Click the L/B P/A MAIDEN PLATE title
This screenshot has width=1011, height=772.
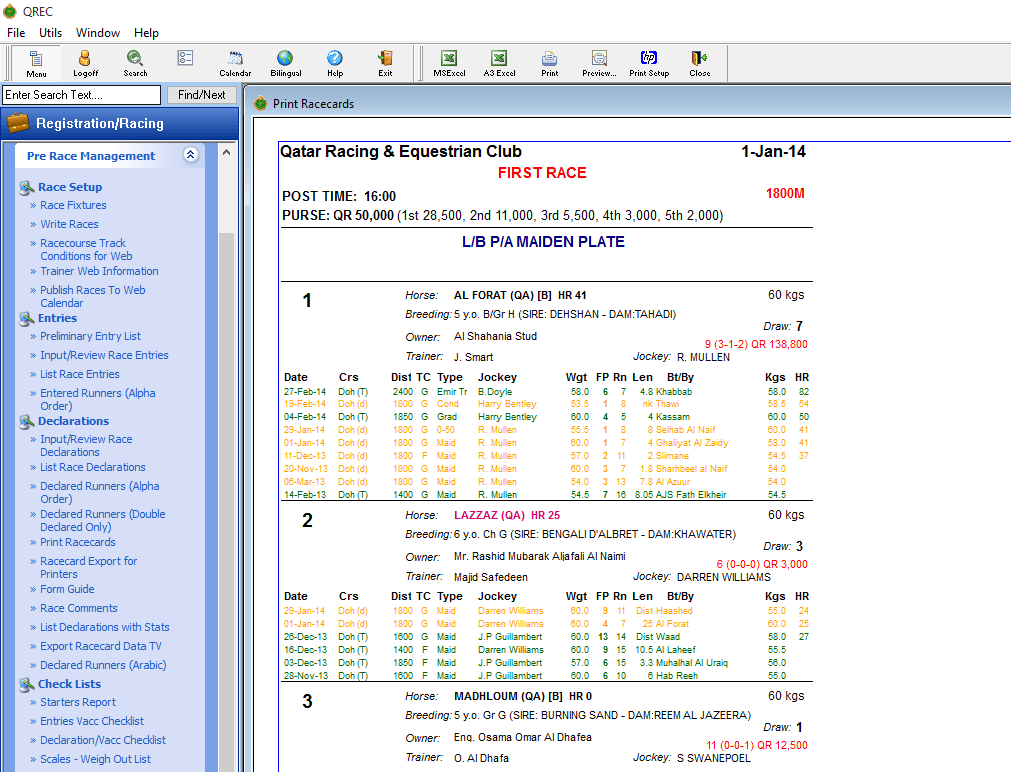[543, 242]
